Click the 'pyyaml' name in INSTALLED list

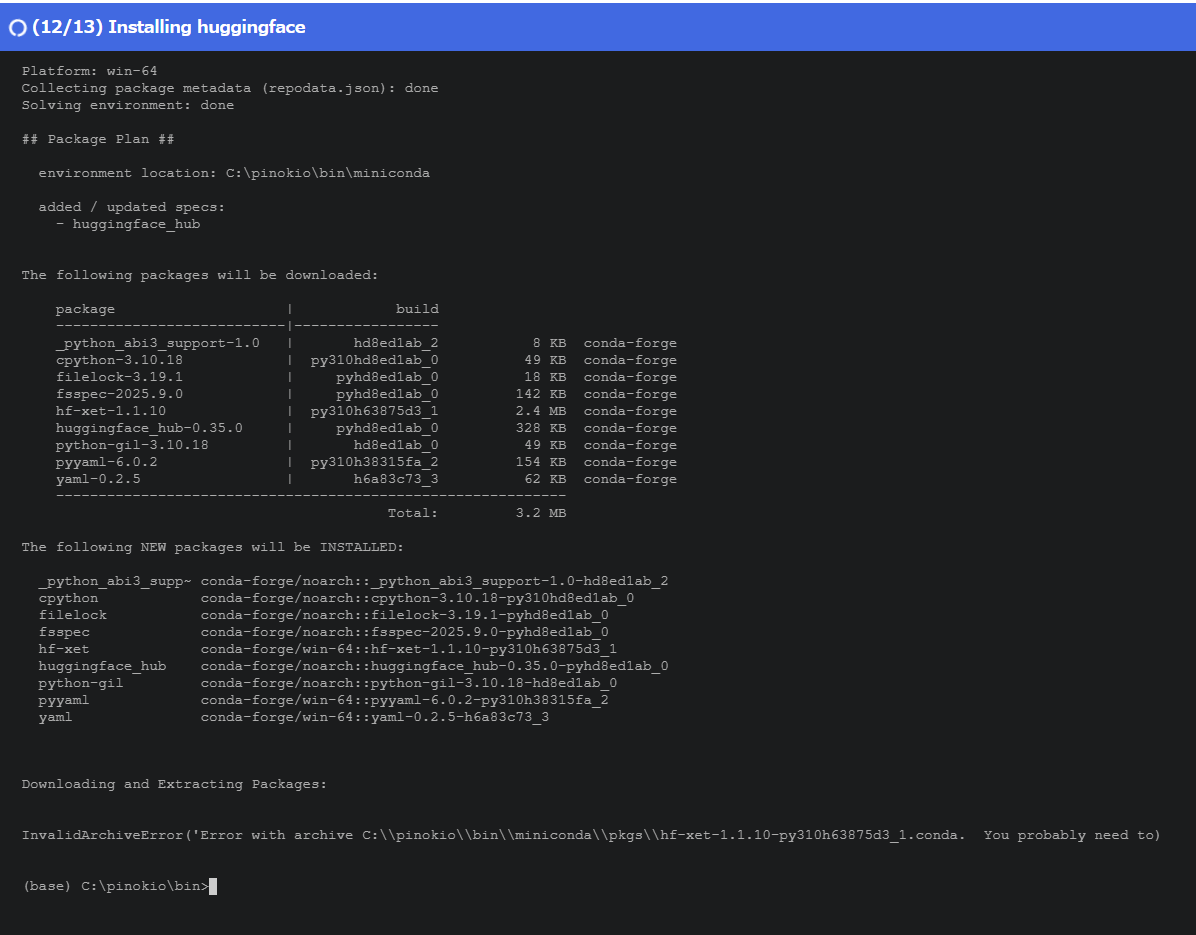(64, 700)
